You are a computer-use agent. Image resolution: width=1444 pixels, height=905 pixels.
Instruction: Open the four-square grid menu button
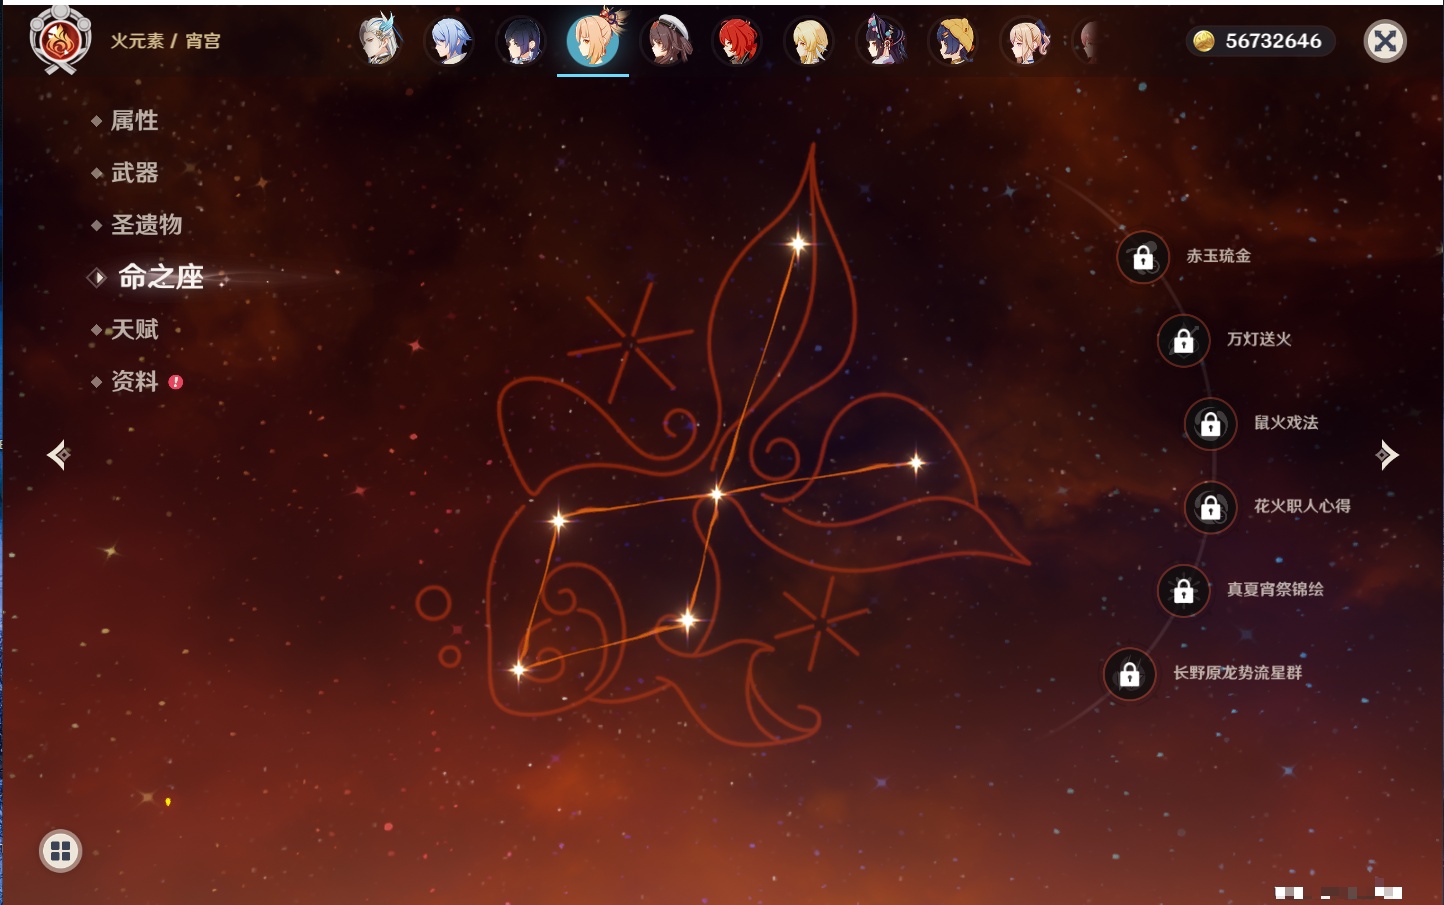point(60,851)
